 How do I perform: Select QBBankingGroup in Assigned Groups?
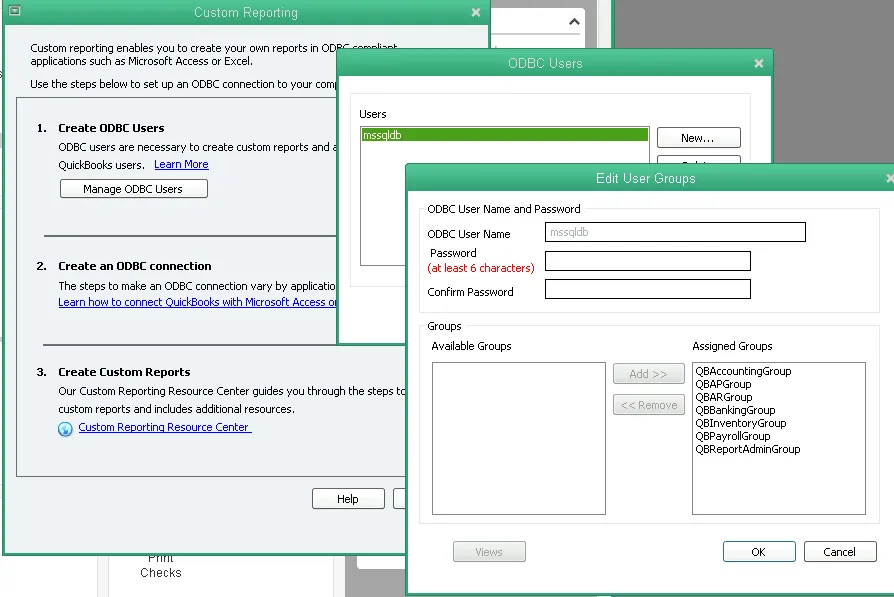735,411
